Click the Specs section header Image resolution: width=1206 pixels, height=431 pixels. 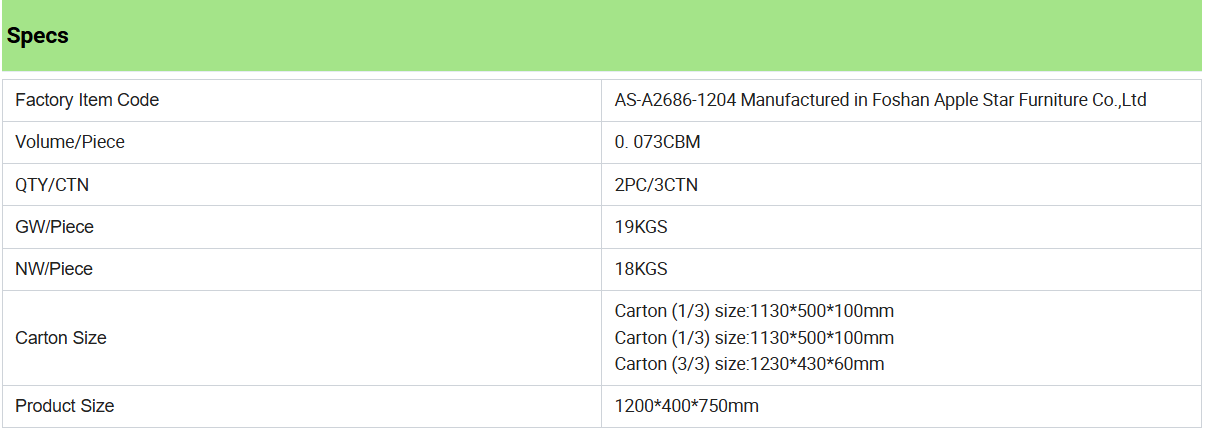point(38,36)
